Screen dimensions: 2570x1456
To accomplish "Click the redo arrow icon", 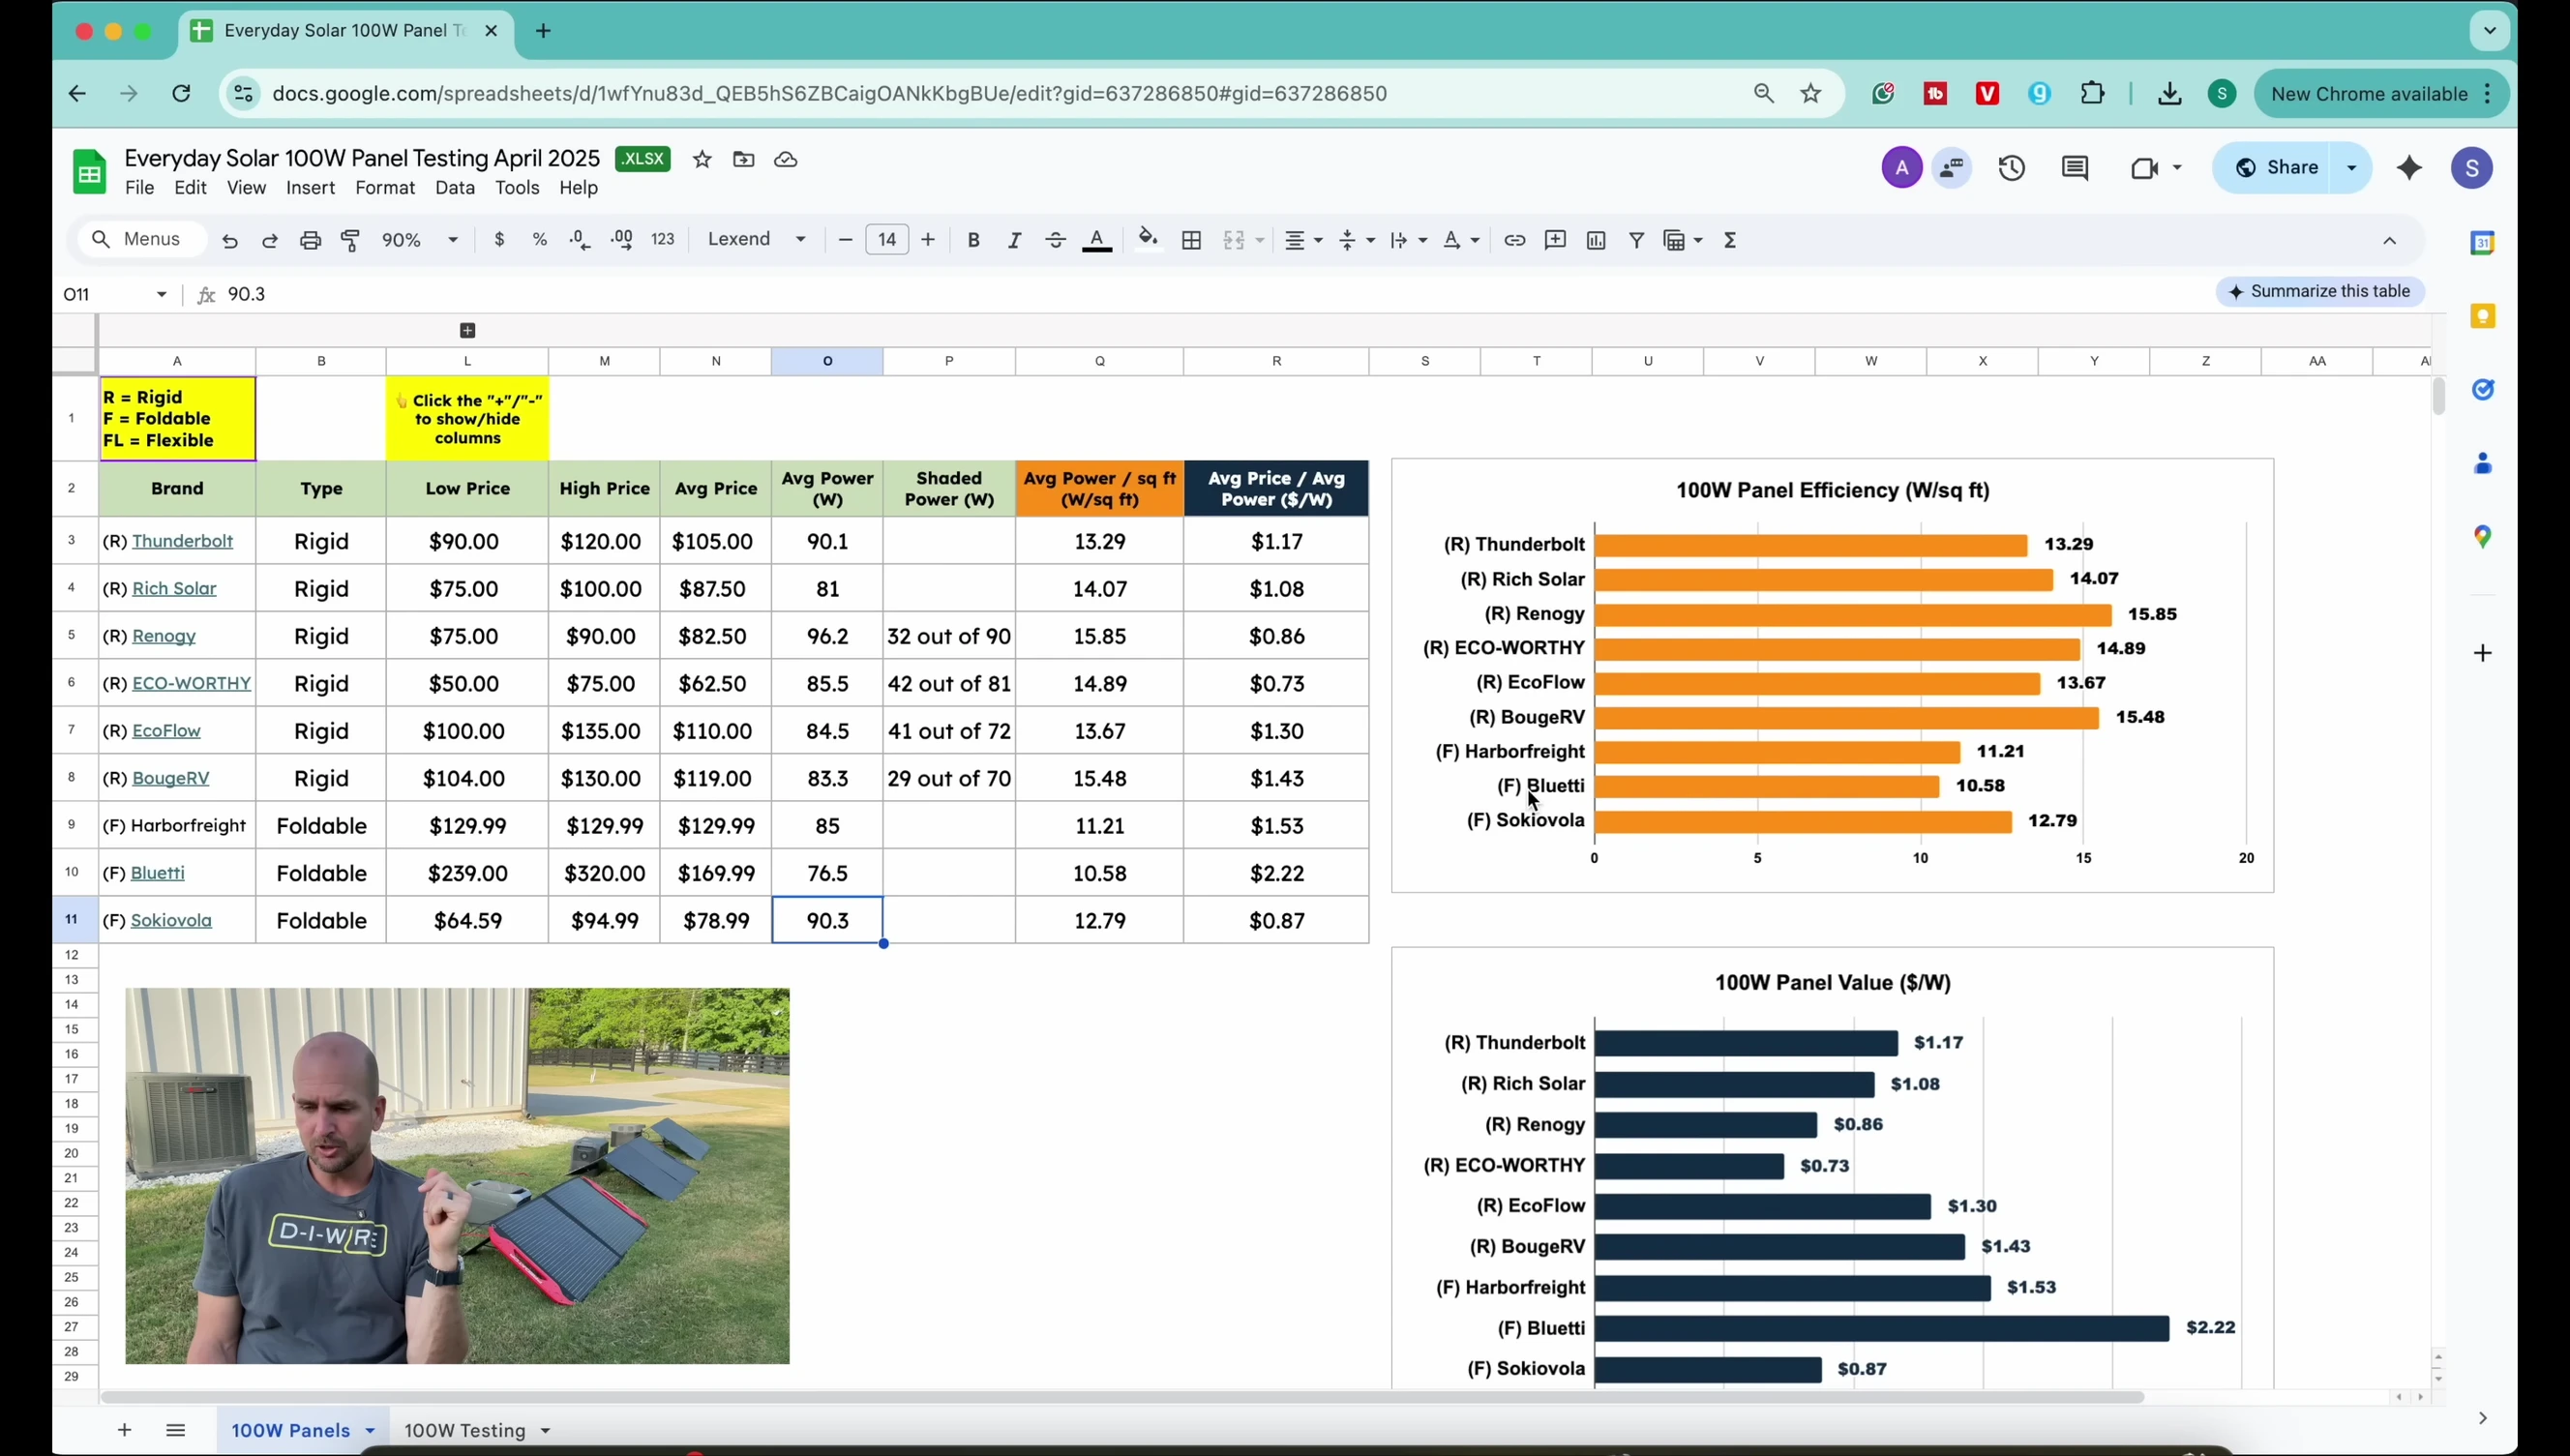I will coord(270,240).
